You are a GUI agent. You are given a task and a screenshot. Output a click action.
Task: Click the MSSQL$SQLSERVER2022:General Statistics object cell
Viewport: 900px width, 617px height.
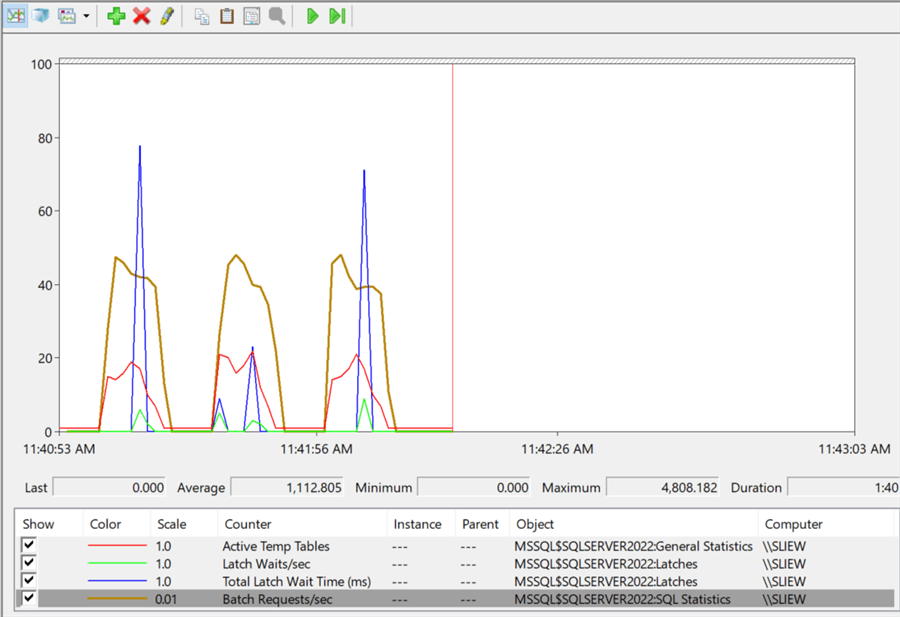pyautogui.click(x=633, y=546)
